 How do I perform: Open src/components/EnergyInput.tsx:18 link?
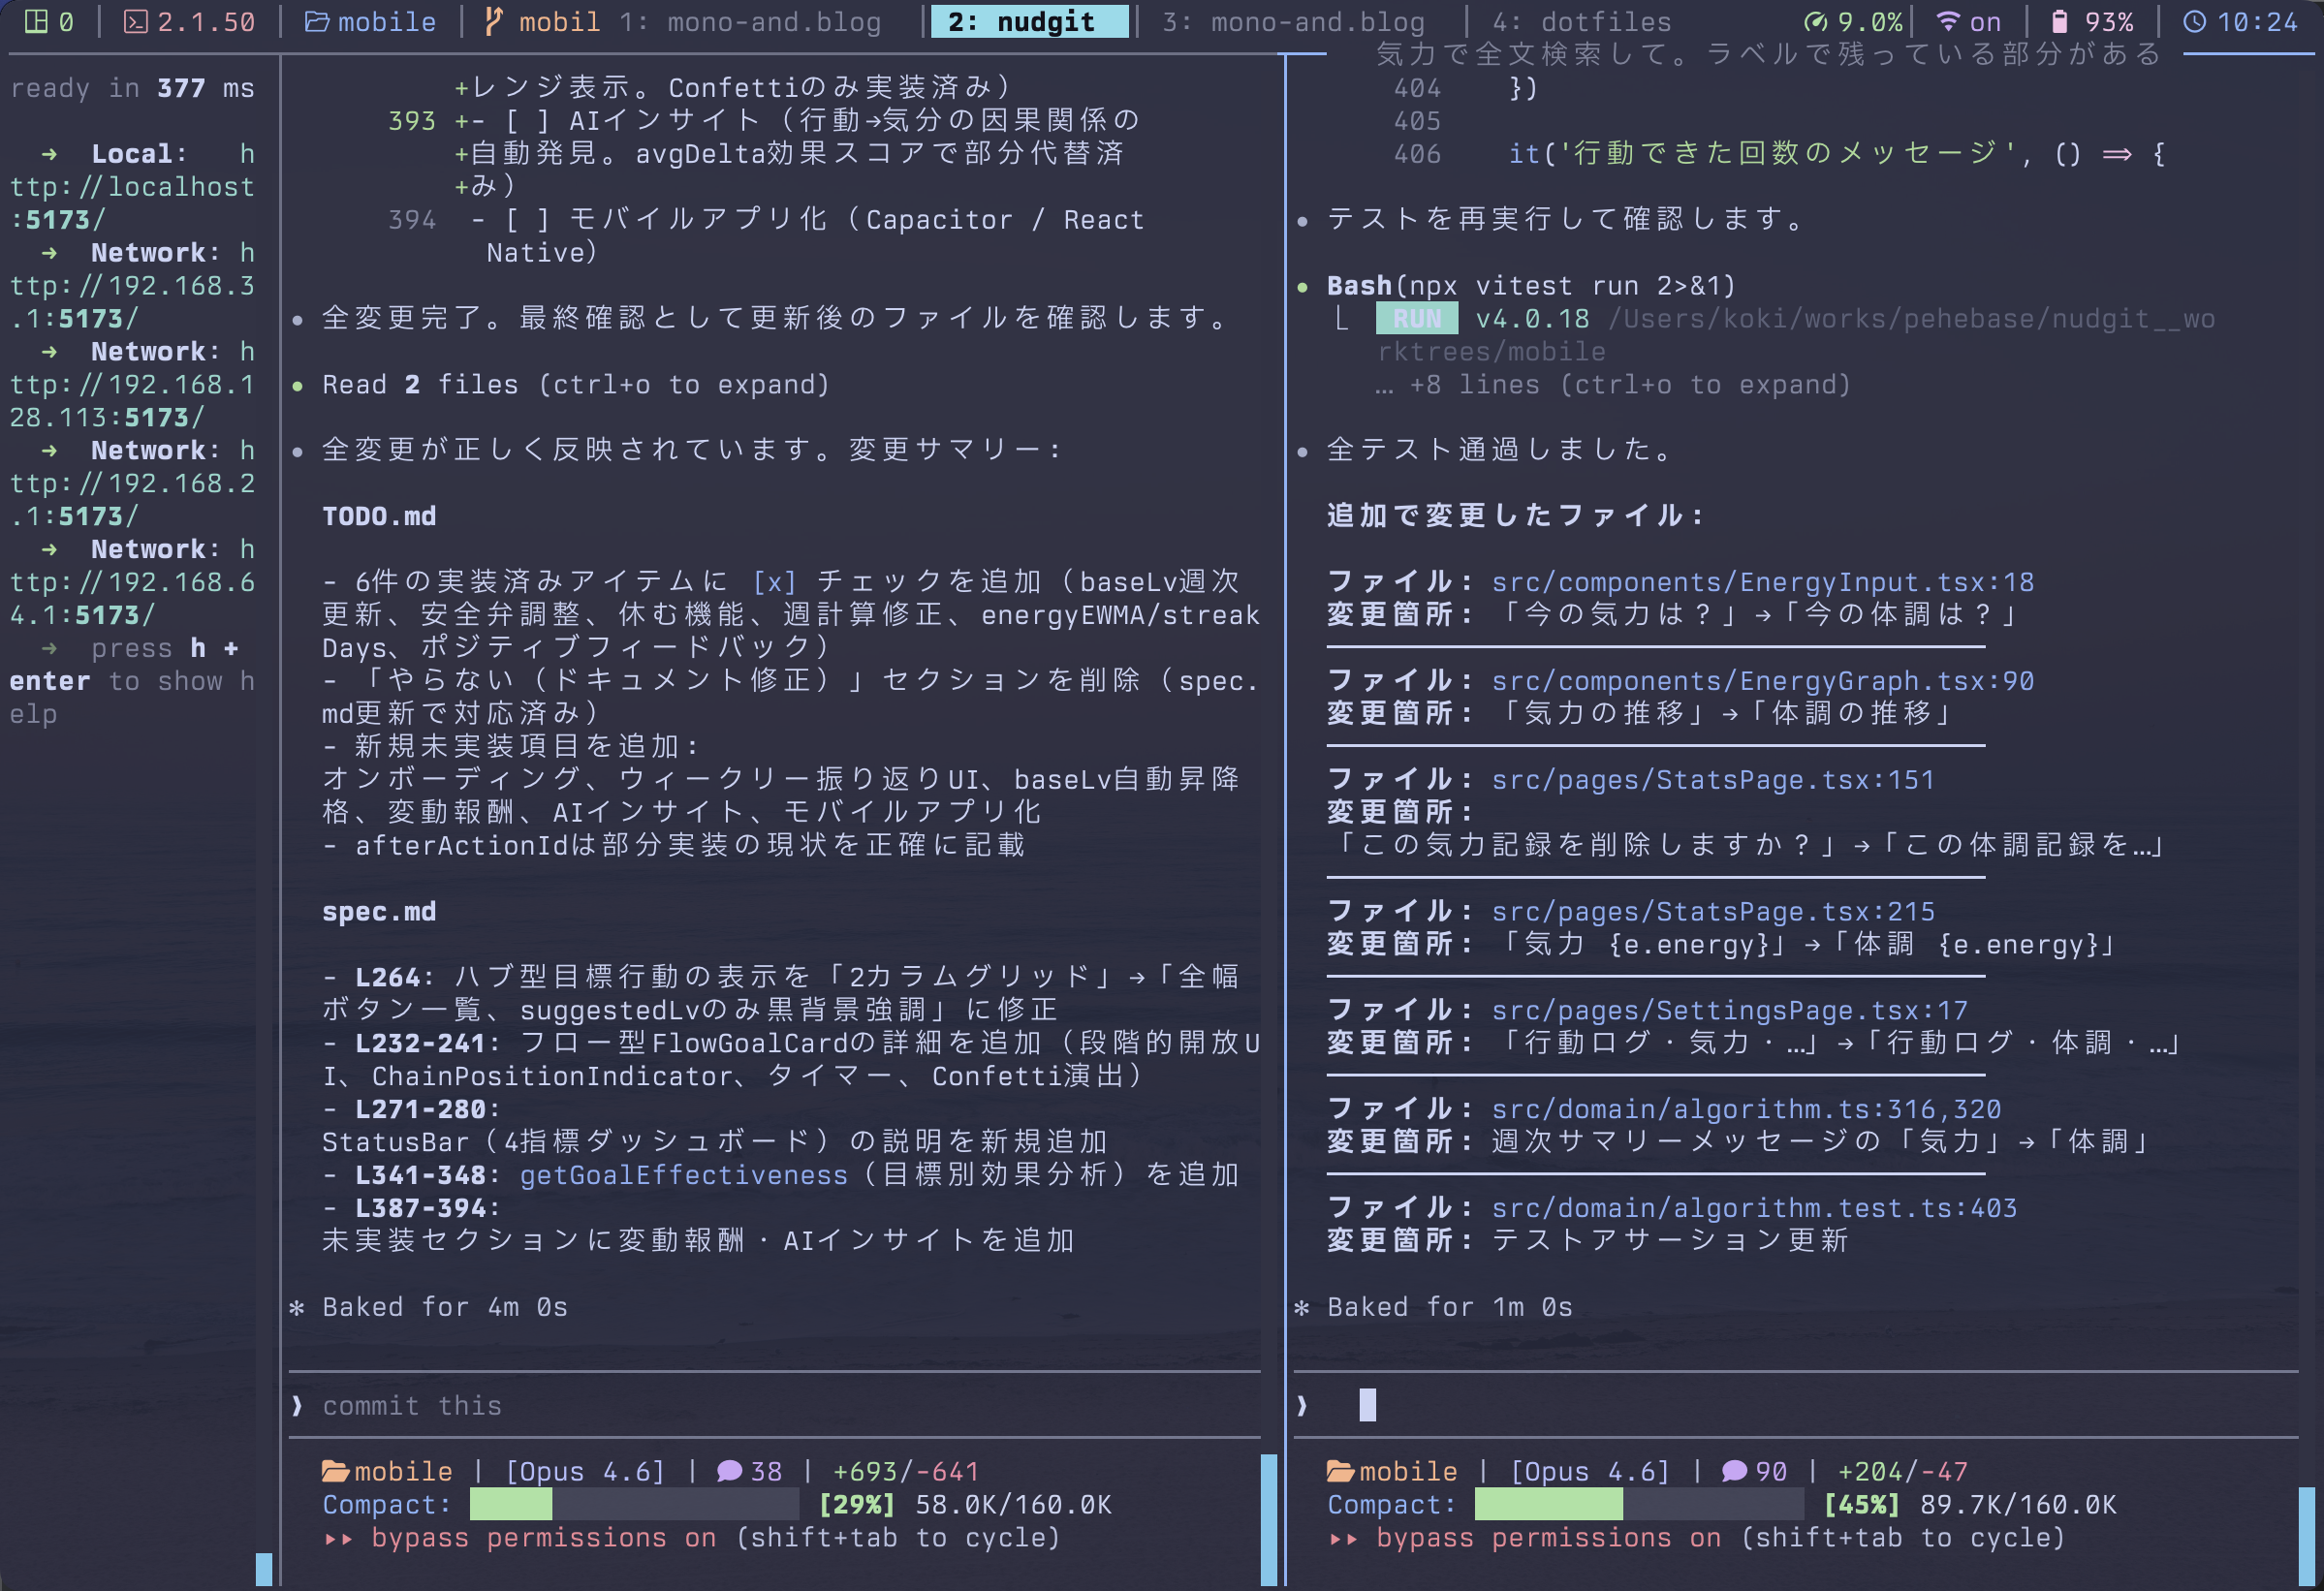[1762, 581]
